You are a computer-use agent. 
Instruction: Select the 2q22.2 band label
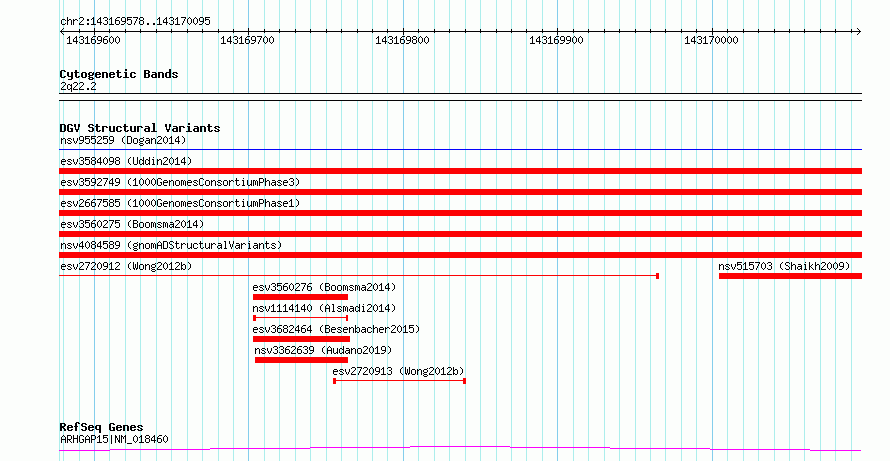78,86
